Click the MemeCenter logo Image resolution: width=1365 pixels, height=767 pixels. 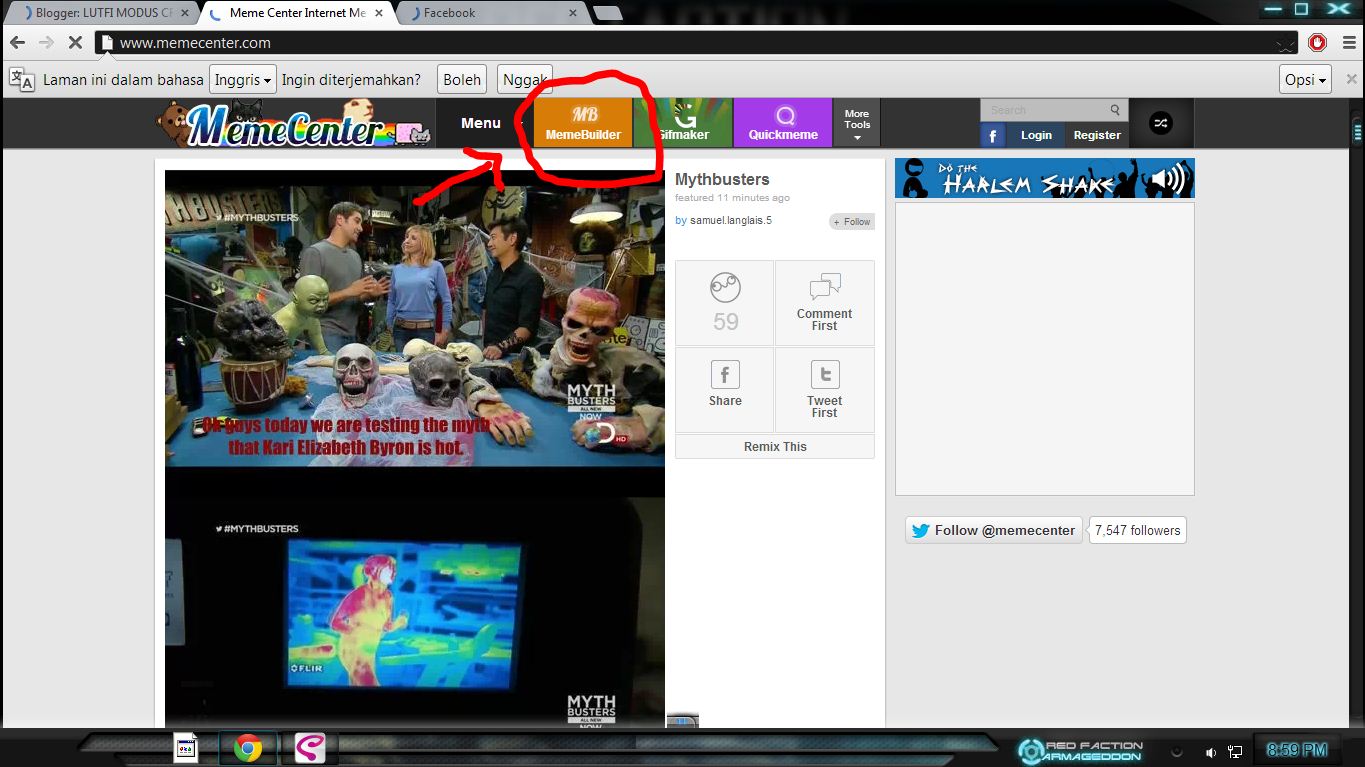295,124
